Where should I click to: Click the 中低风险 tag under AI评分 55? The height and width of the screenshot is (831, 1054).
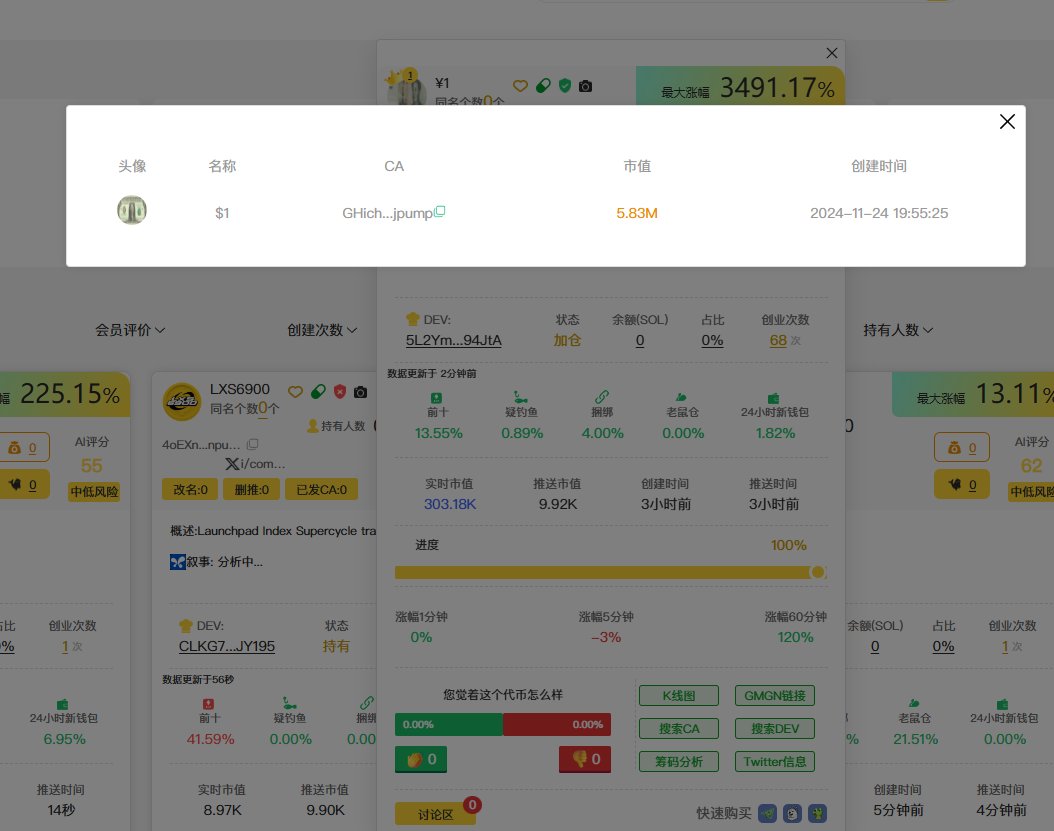[x=94, y=491]
